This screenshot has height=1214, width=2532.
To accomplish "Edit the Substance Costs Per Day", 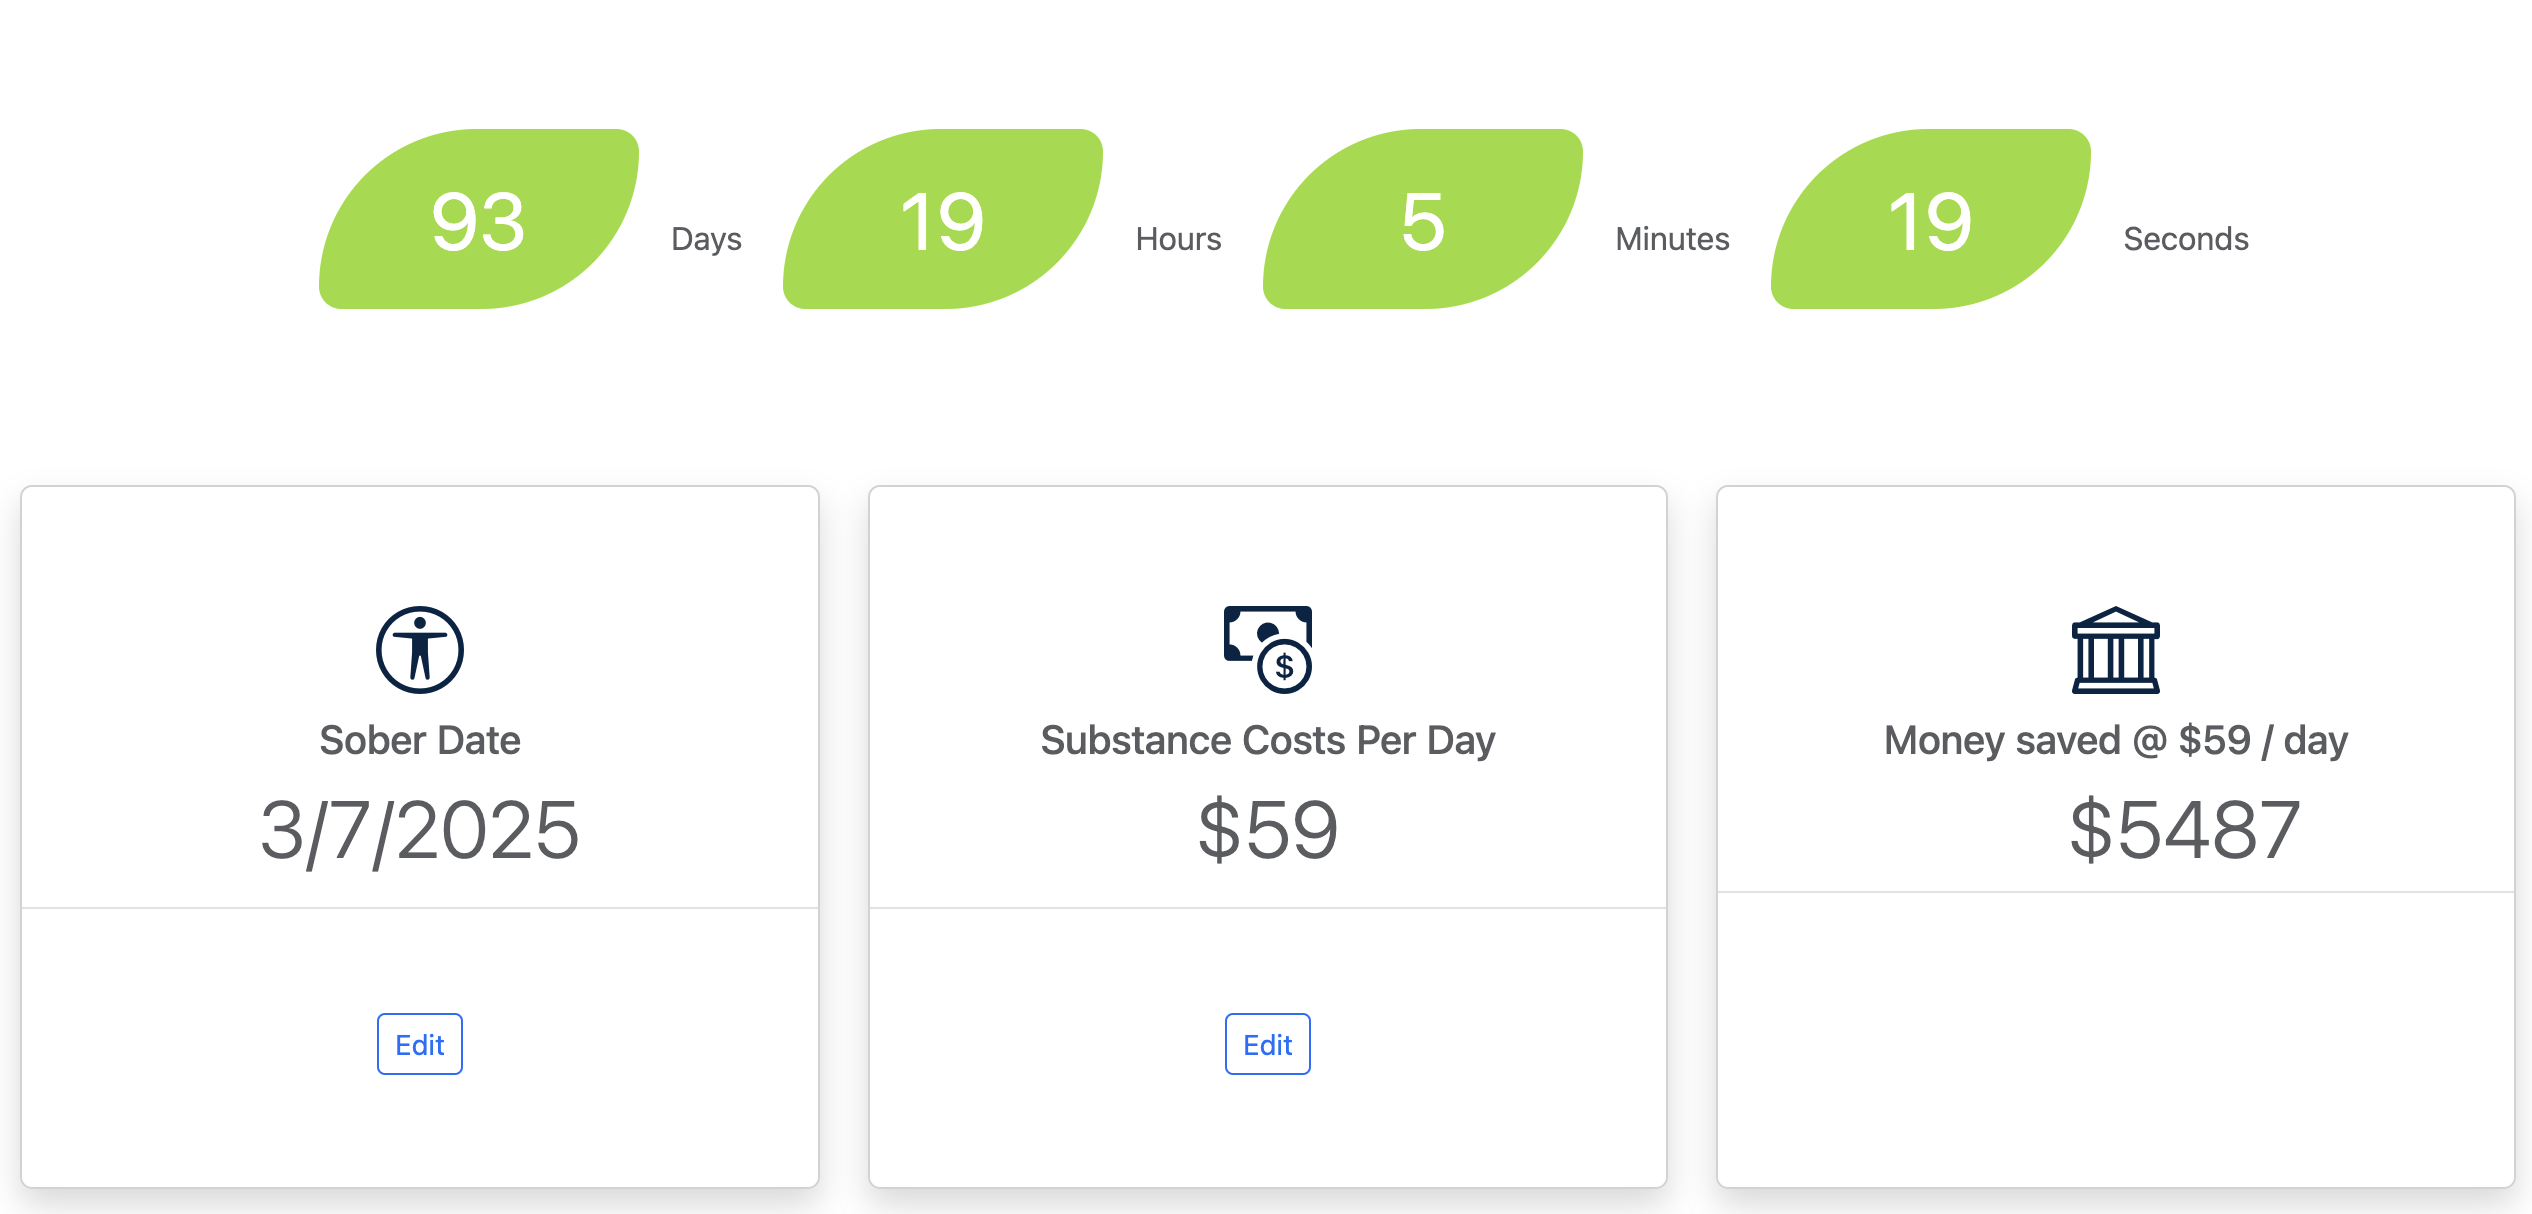I will tap(1268, 1044).
